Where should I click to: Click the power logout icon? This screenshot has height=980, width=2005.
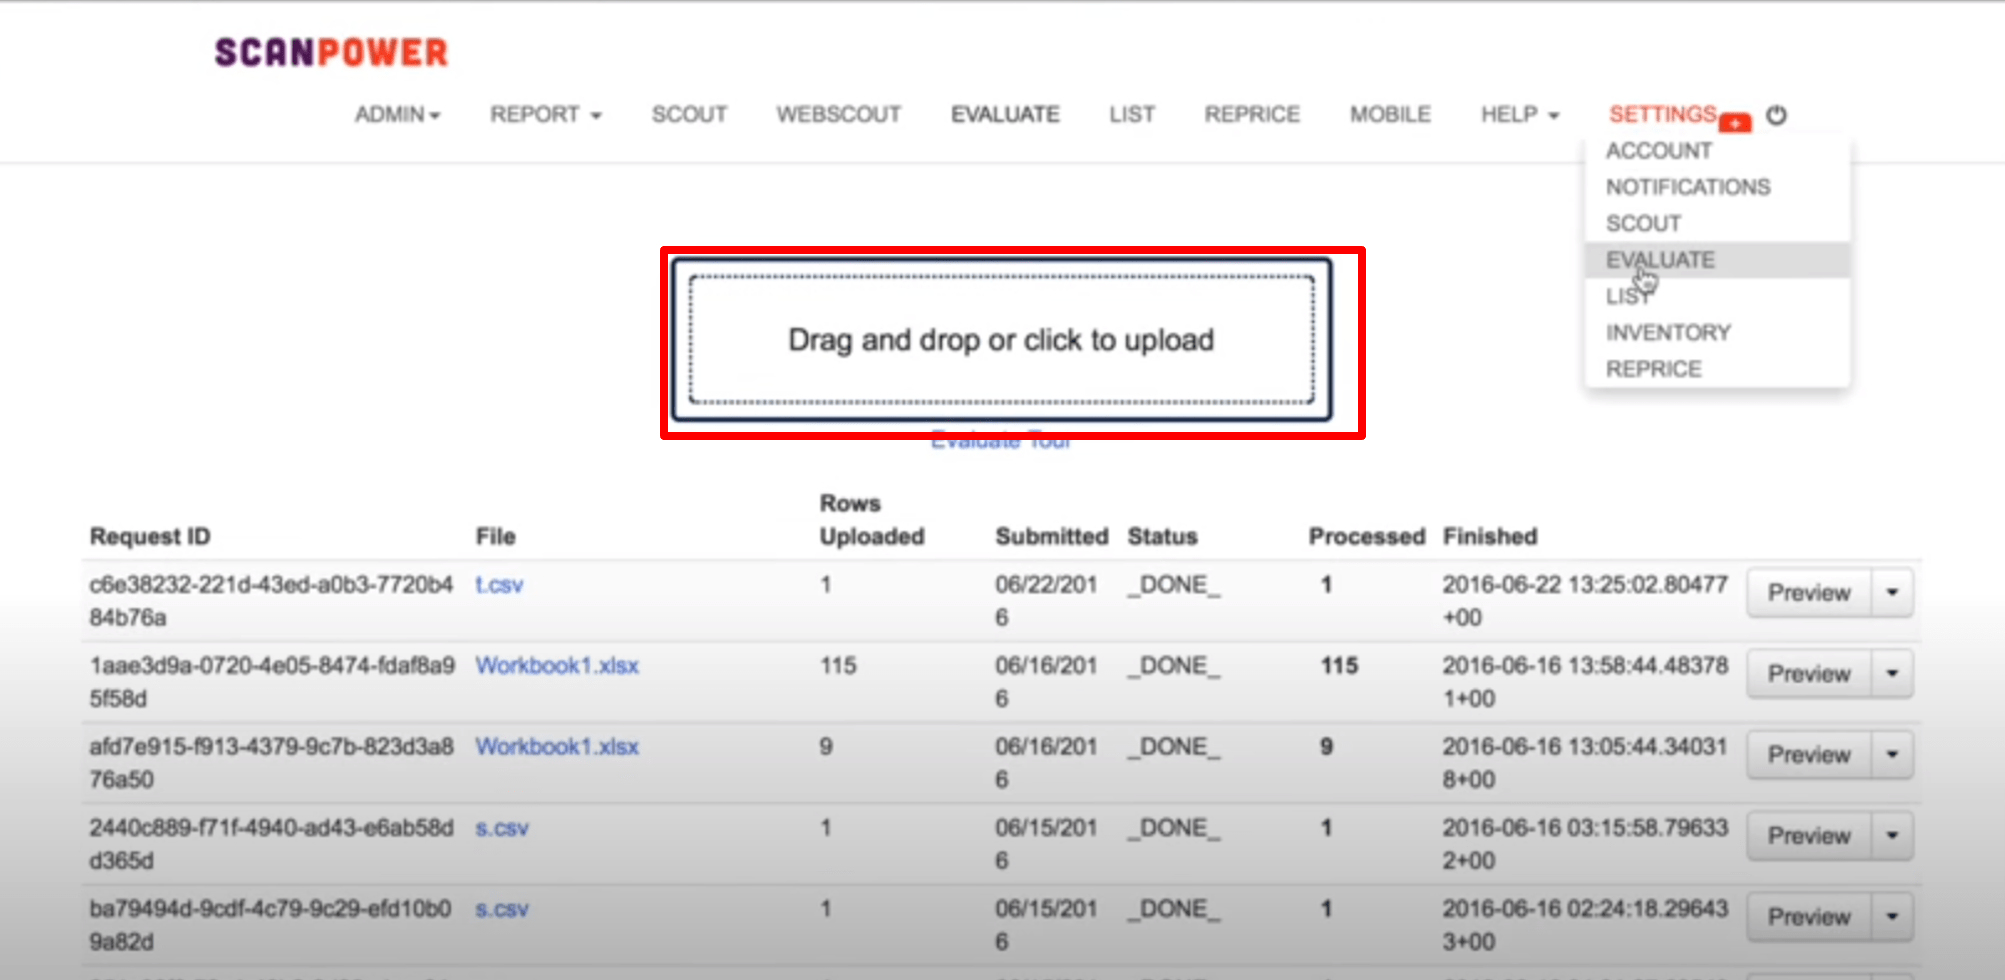pos(1776,115)
